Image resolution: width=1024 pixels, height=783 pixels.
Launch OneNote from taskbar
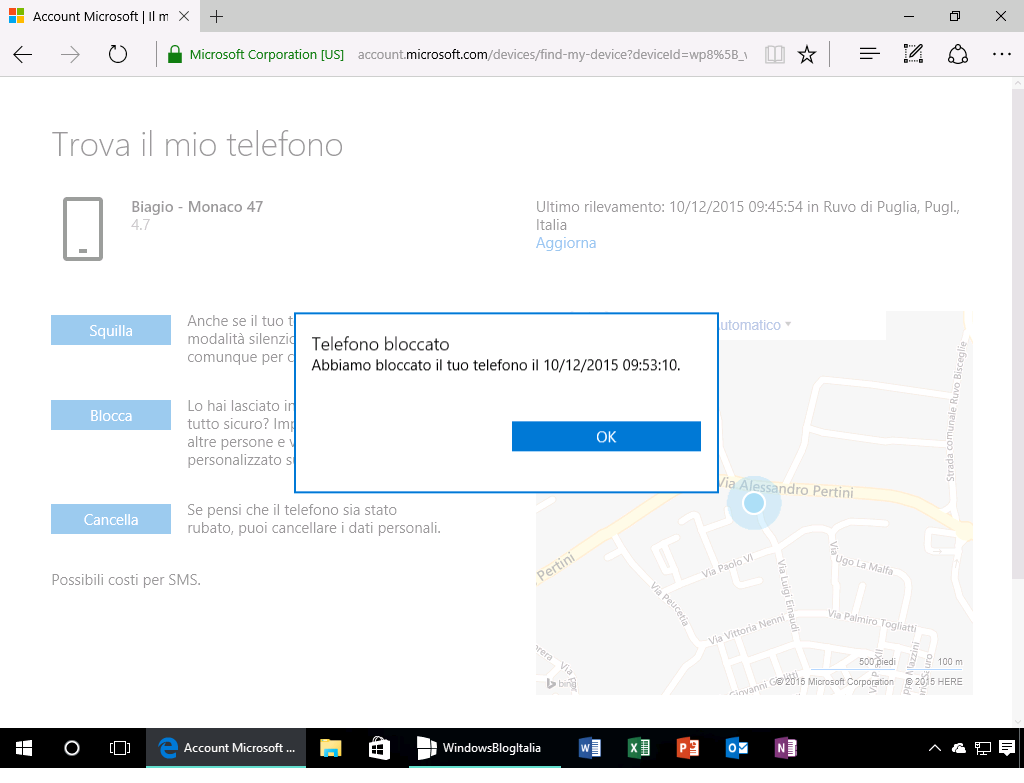point(786,748)
